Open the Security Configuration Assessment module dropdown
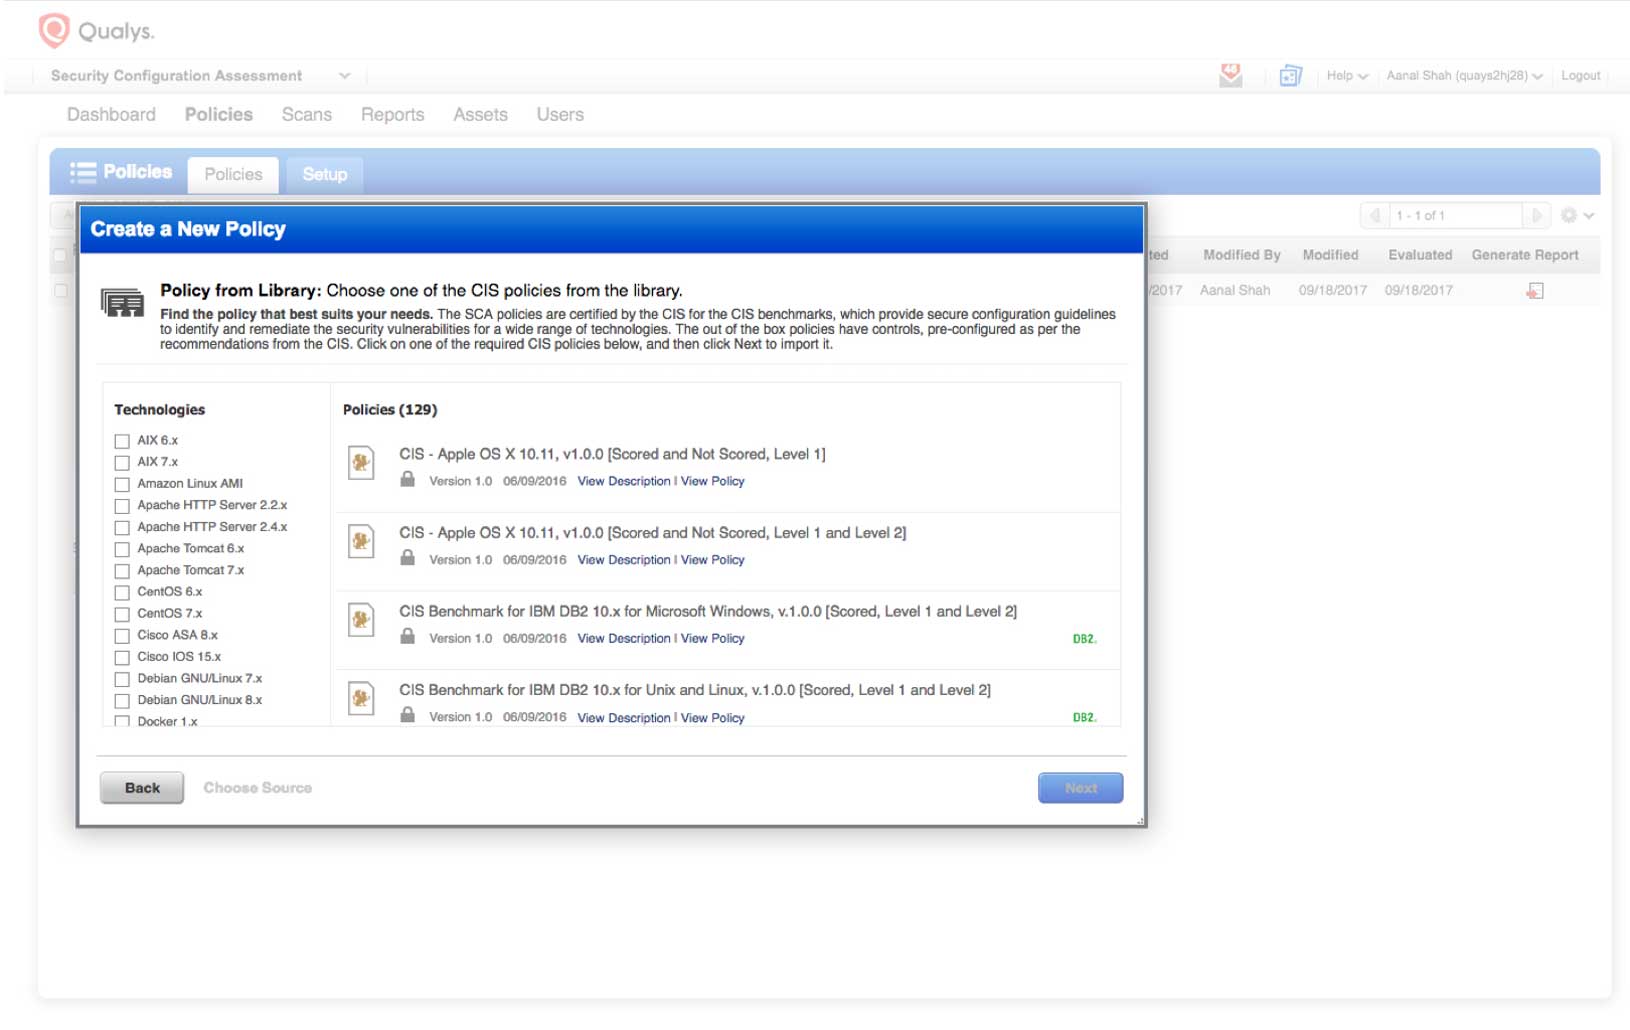Screen dimensions: 1630x1030 click(x=345, y=75)
